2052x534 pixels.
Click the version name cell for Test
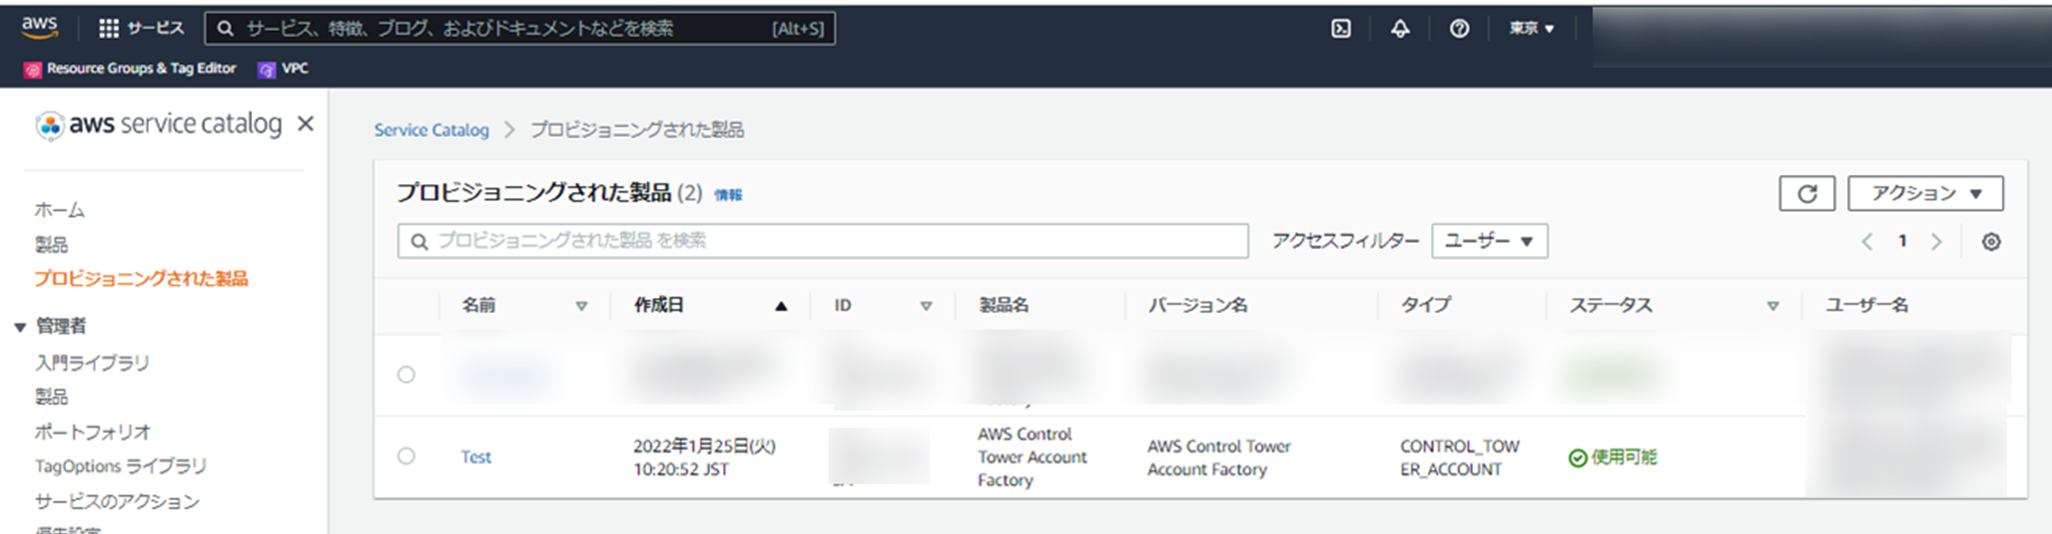[1218, 457]
